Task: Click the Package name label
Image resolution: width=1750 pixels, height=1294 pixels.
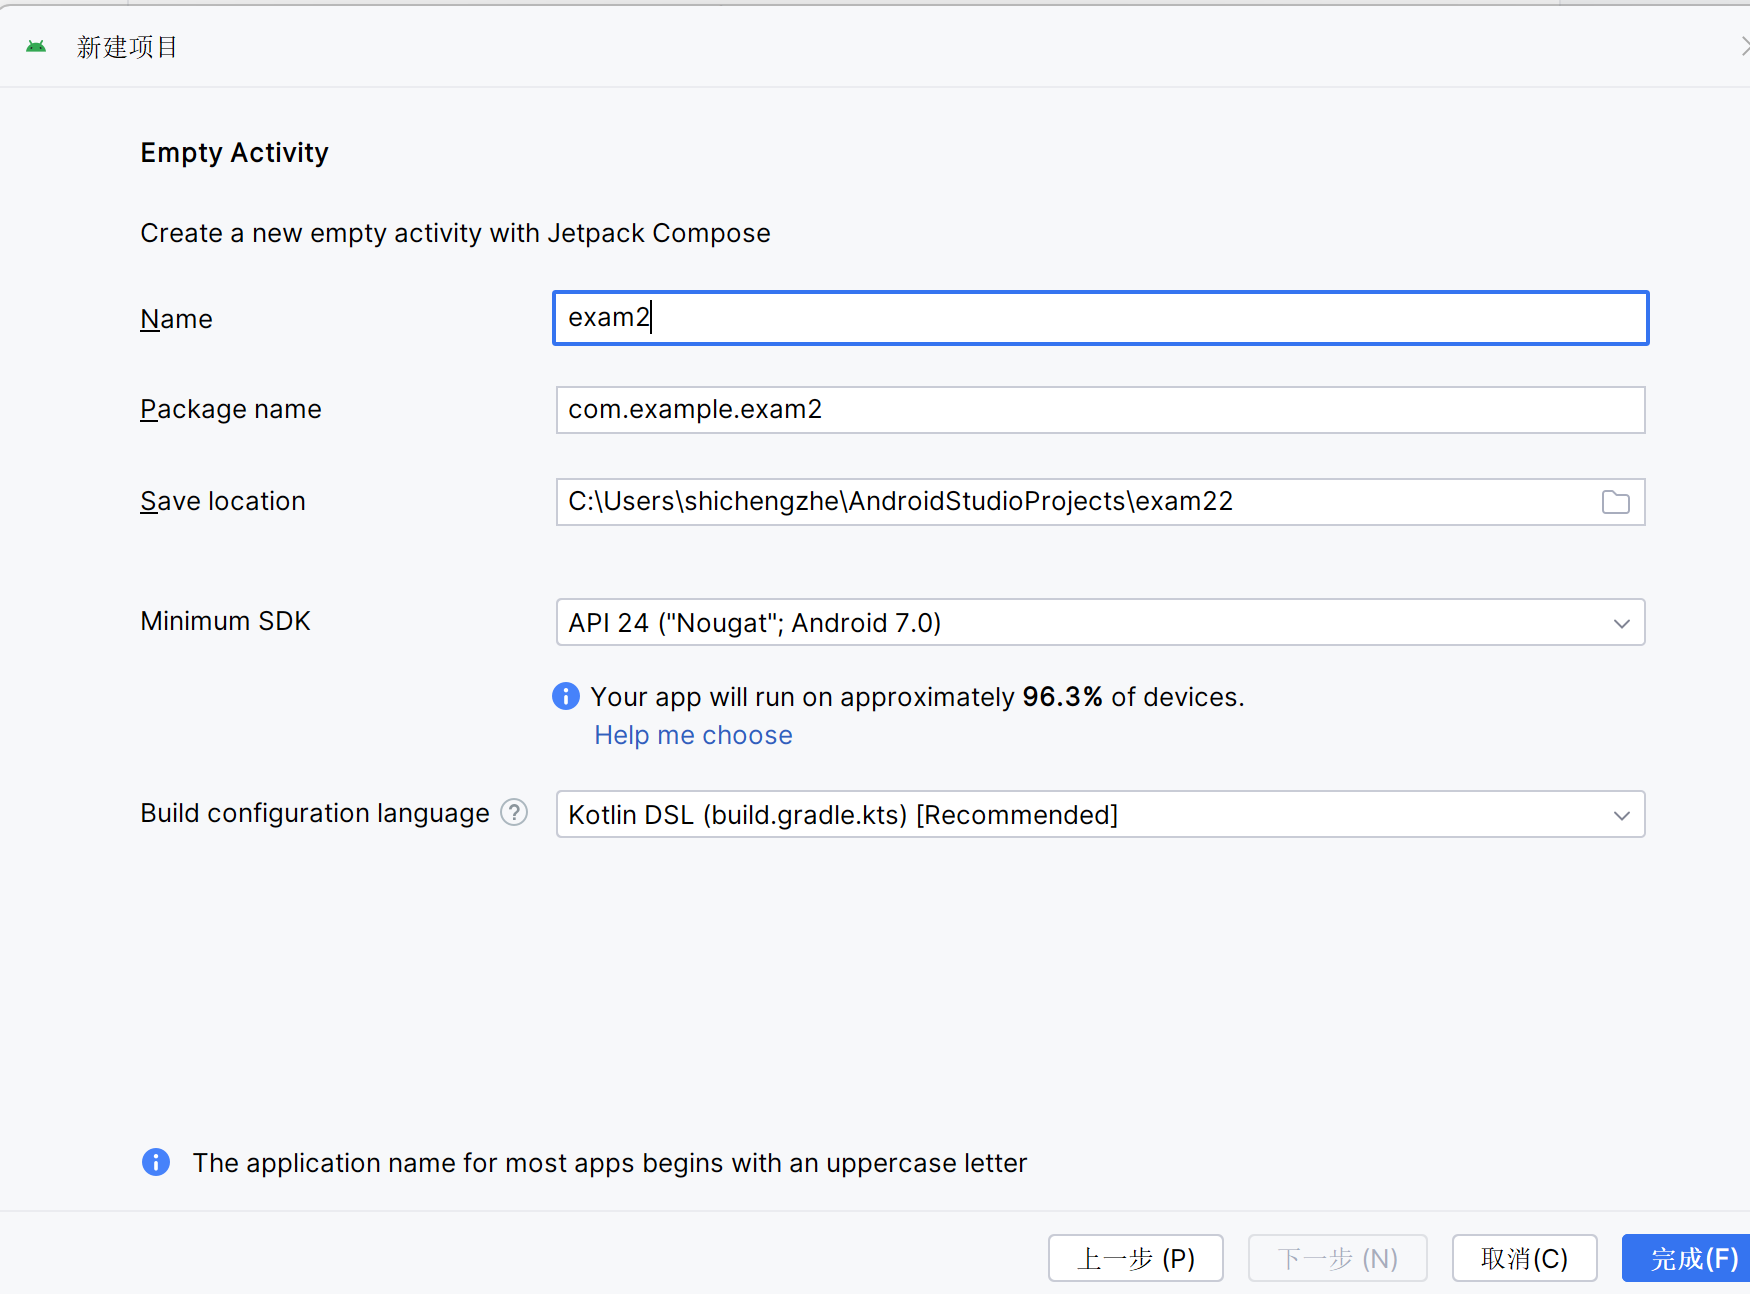Action: (x=231, y=409)
